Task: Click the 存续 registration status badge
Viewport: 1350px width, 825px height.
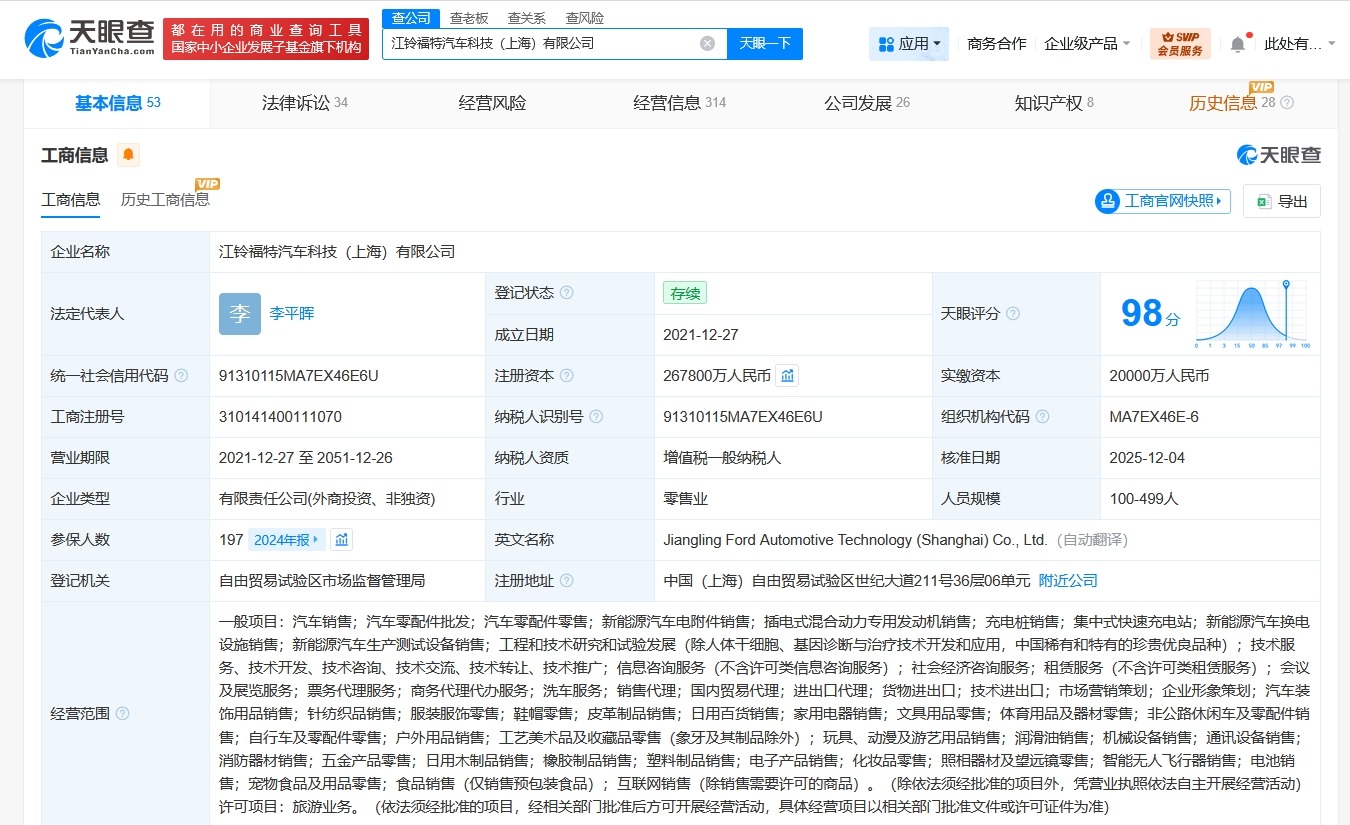Action: pos(684,293)
